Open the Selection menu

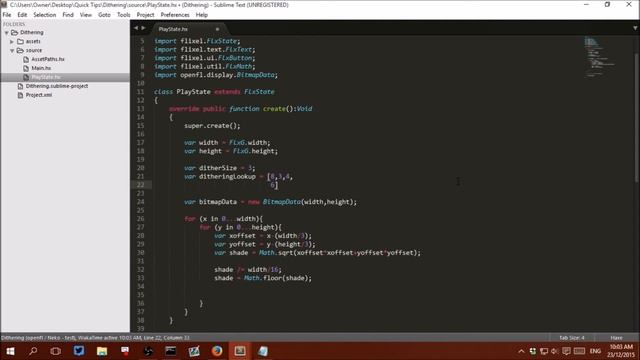[x=44, y=15]
